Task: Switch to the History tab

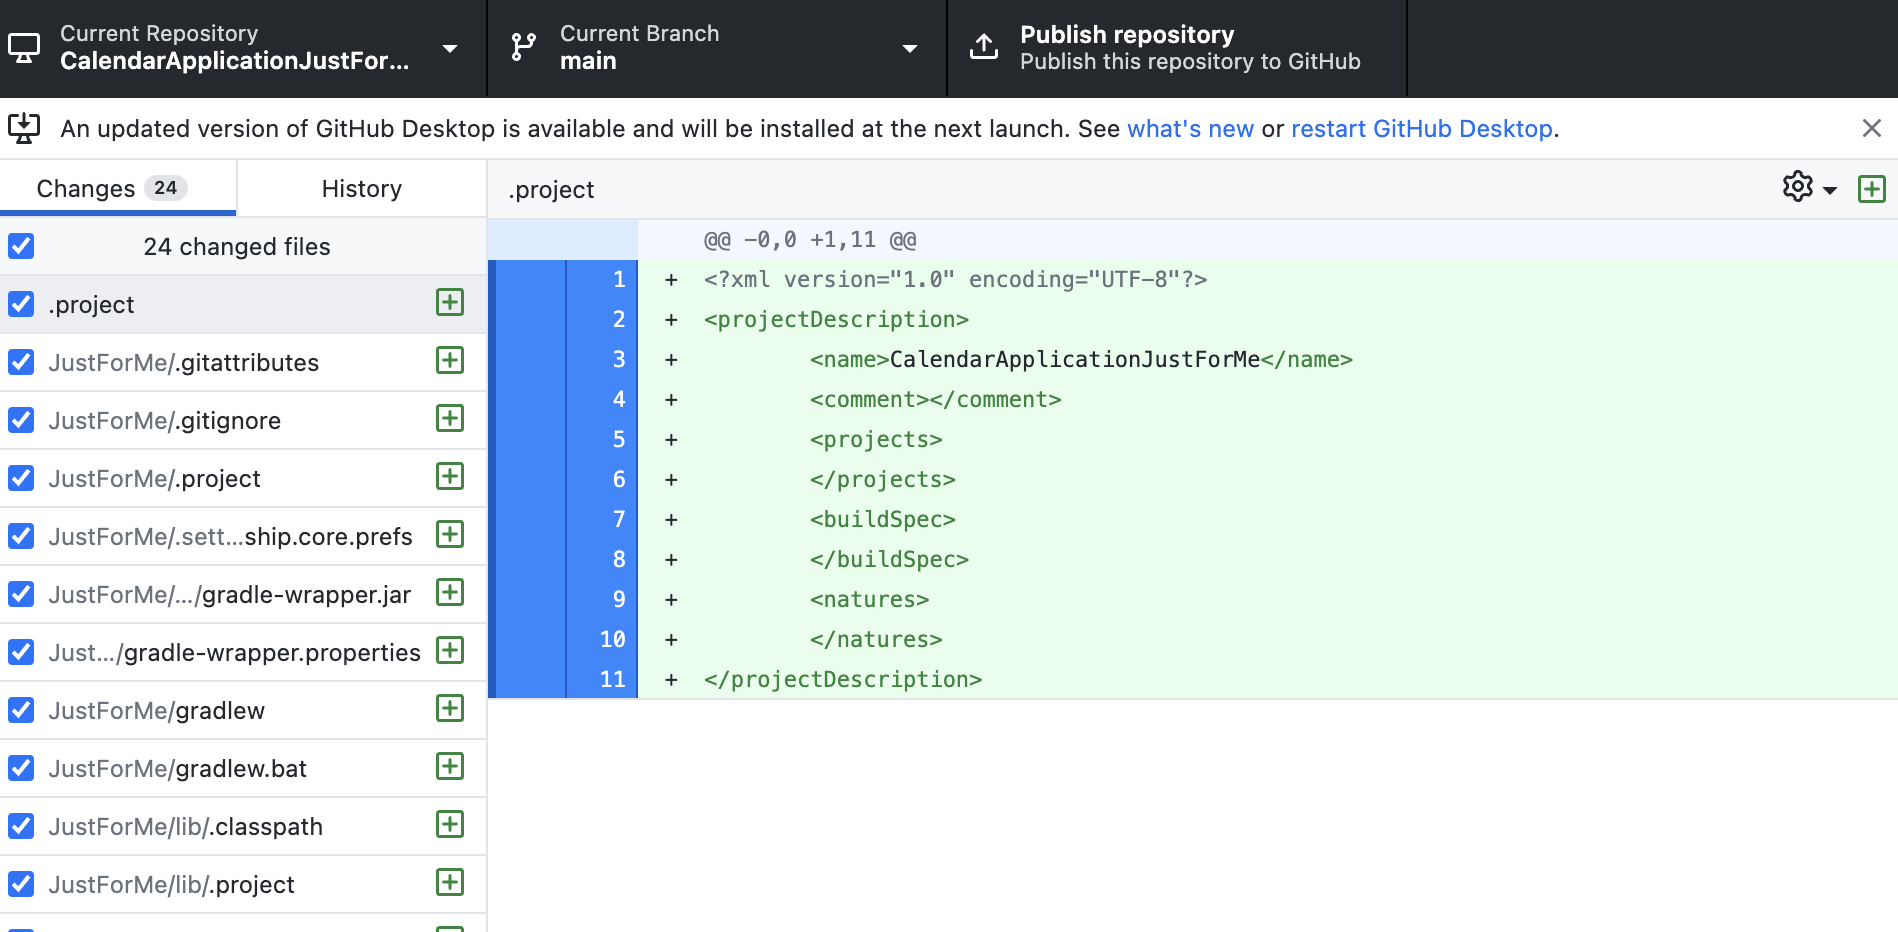Action: pos(362,188)
